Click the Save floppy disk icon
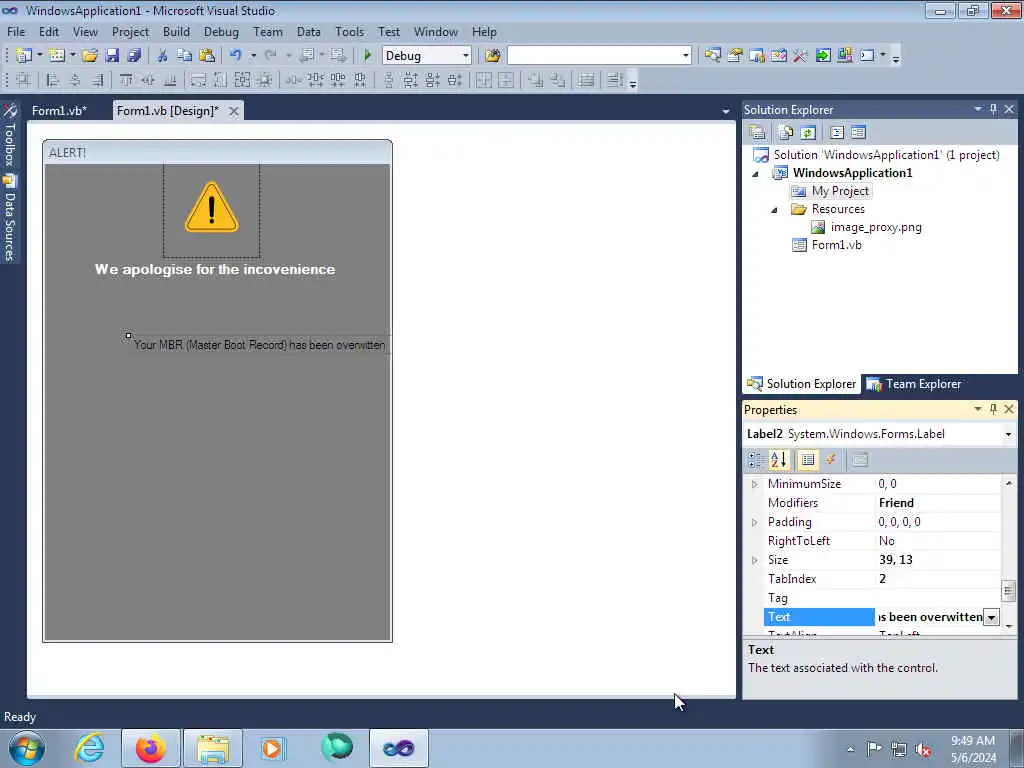Image resolution: width=1024 pixels, height=768 pixels. click(x=112, y=56)
